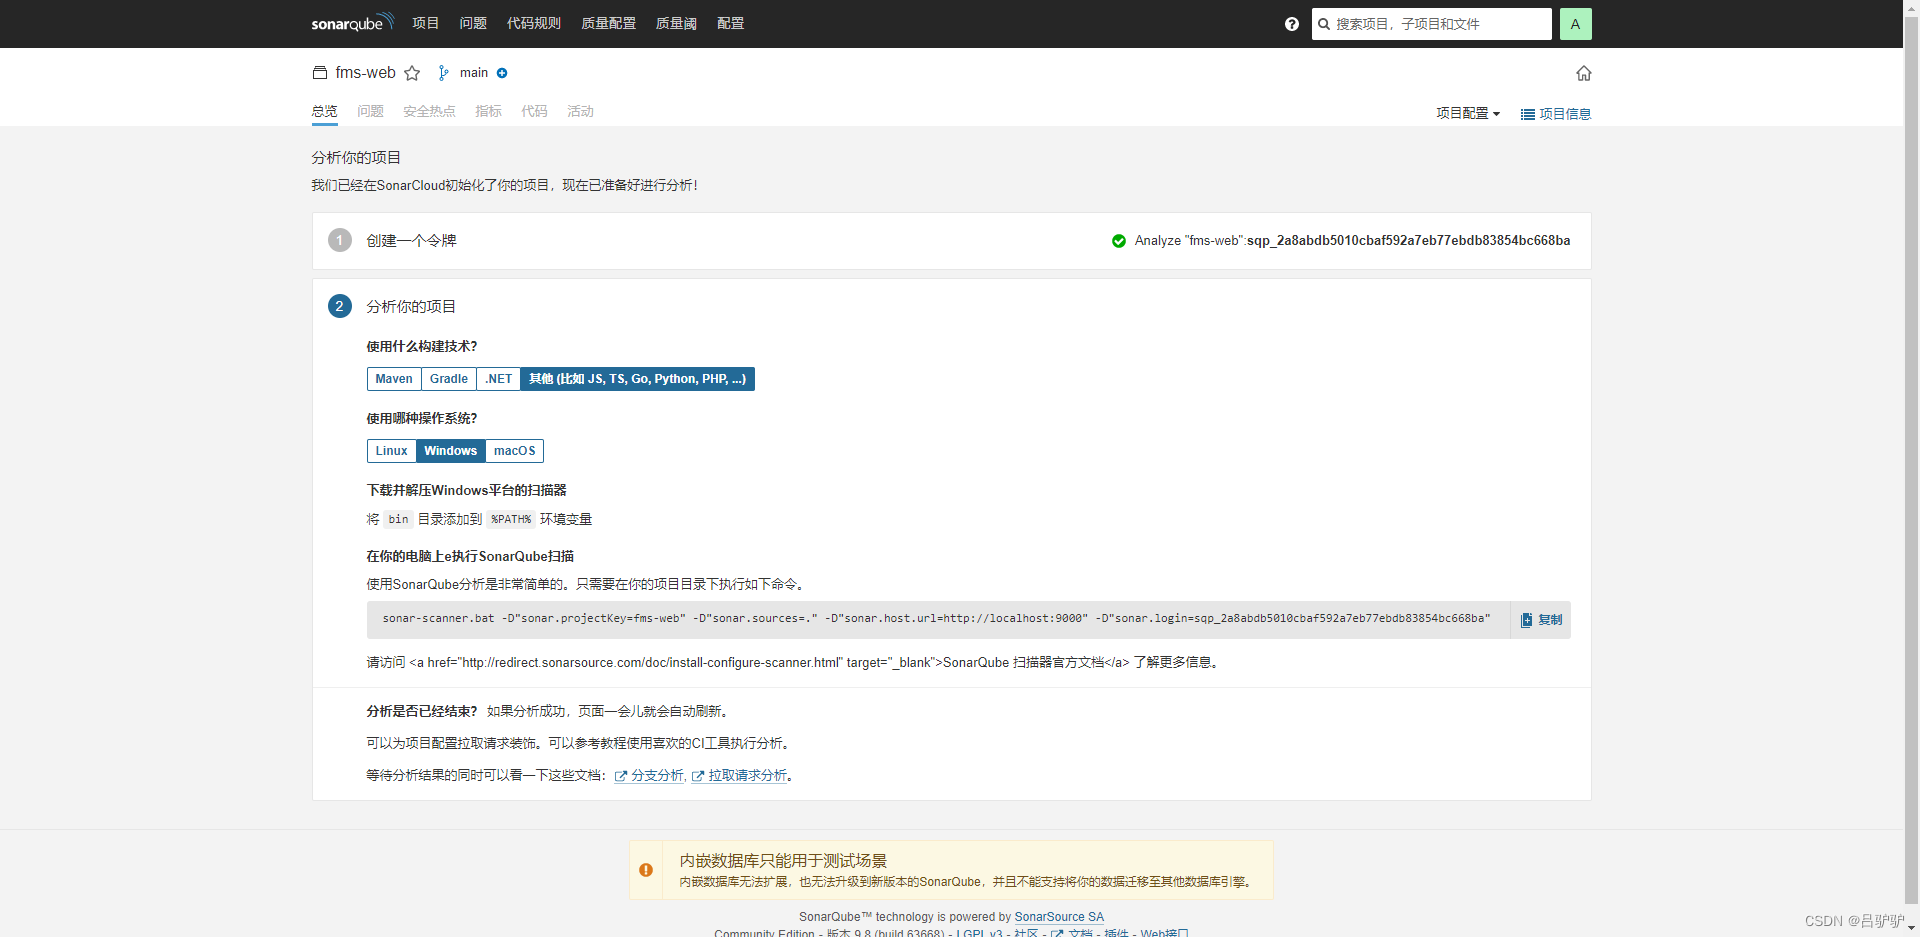Switch to the 活动 tab
Screen dimensions: 1920x937
(x=580, y=111)
